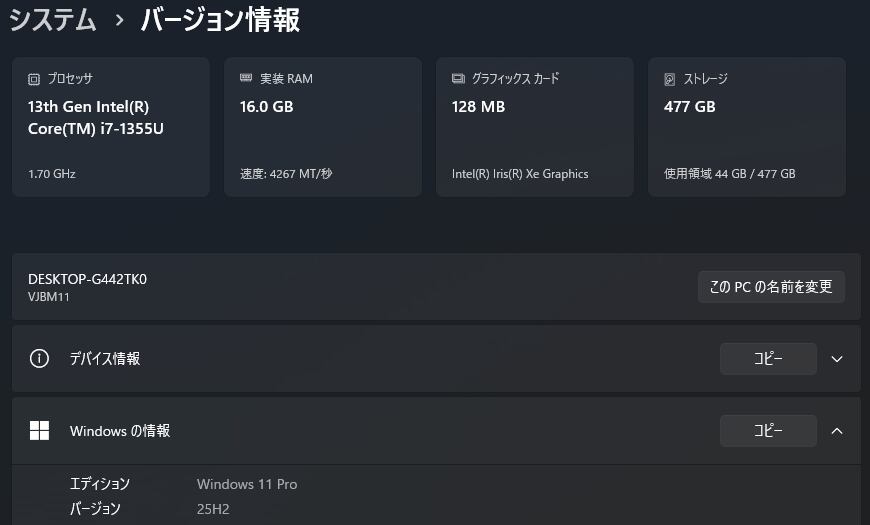Click the バージョン row label
Image resolution: width=870 pixels, height=525 pixels.
point(95,509)
